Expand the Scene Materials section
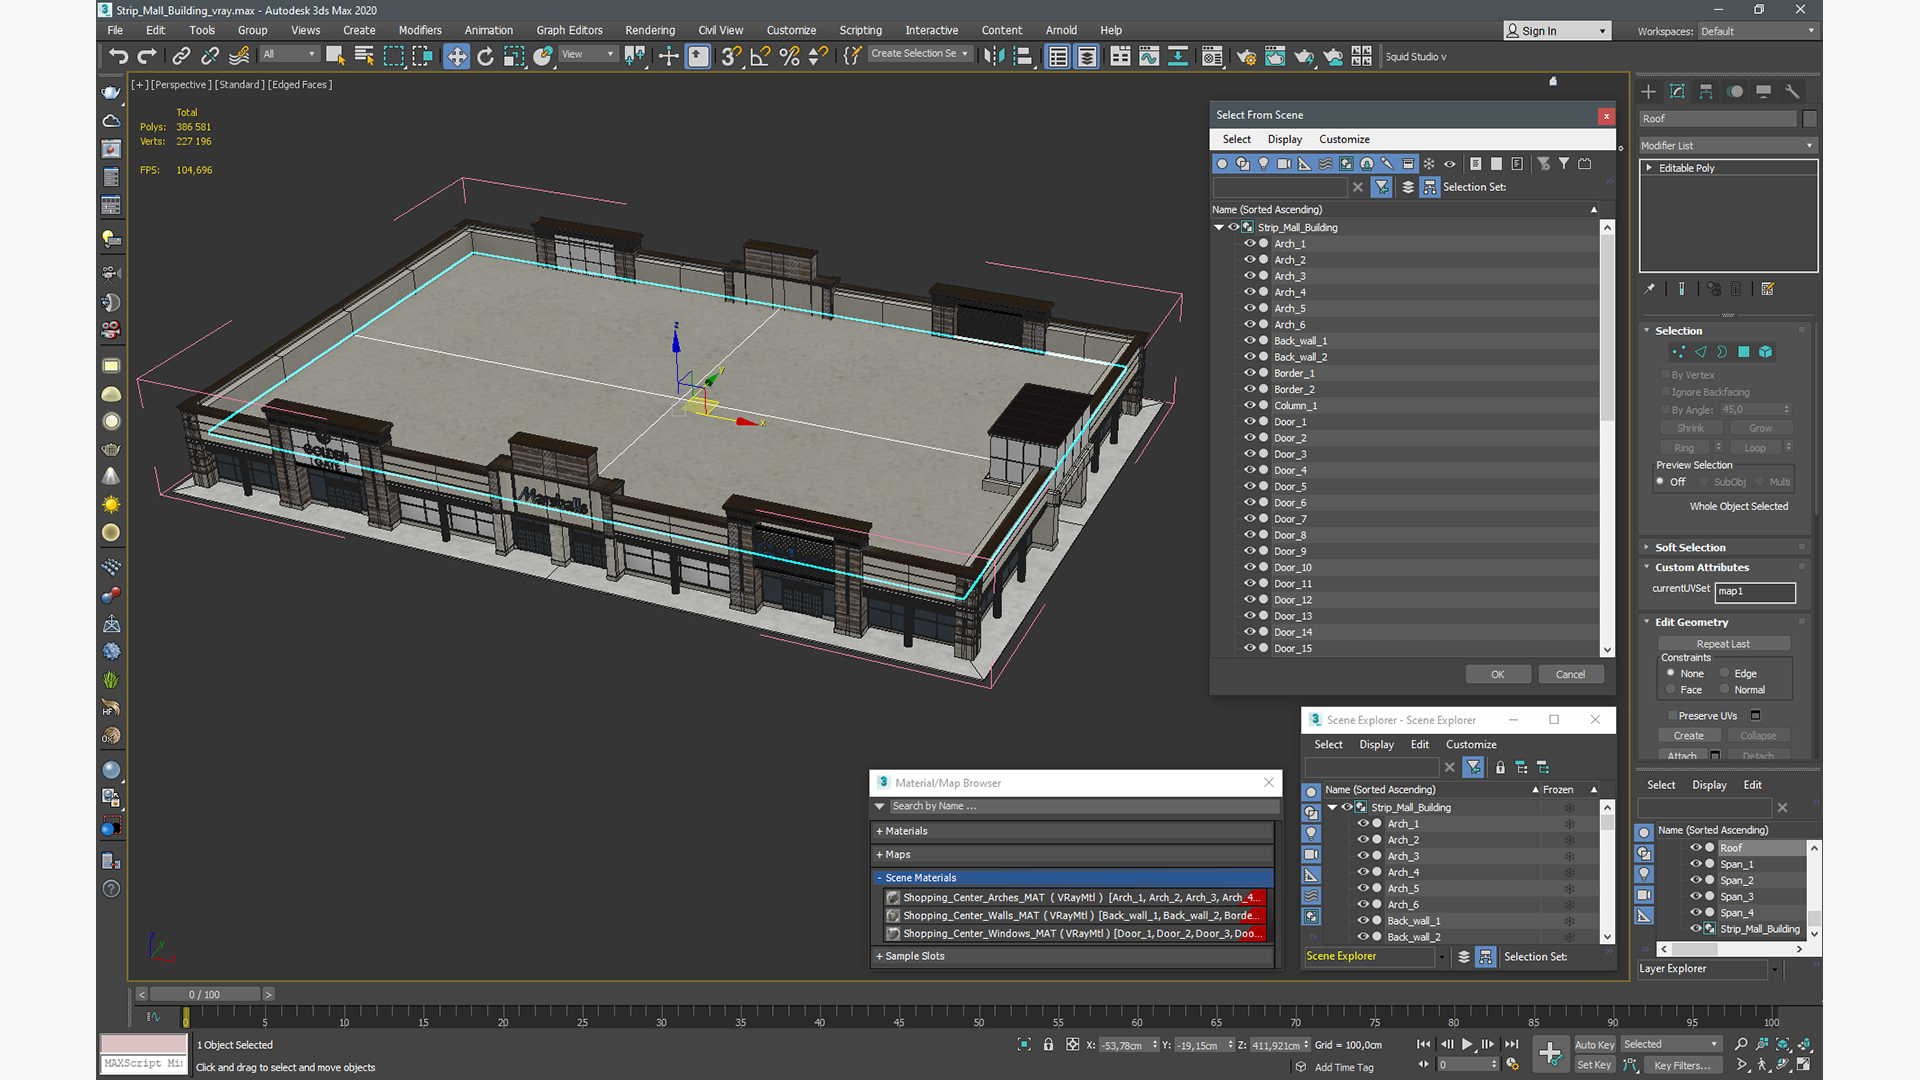Screen dimensions: 1920x1080 (x=920, y=877)
